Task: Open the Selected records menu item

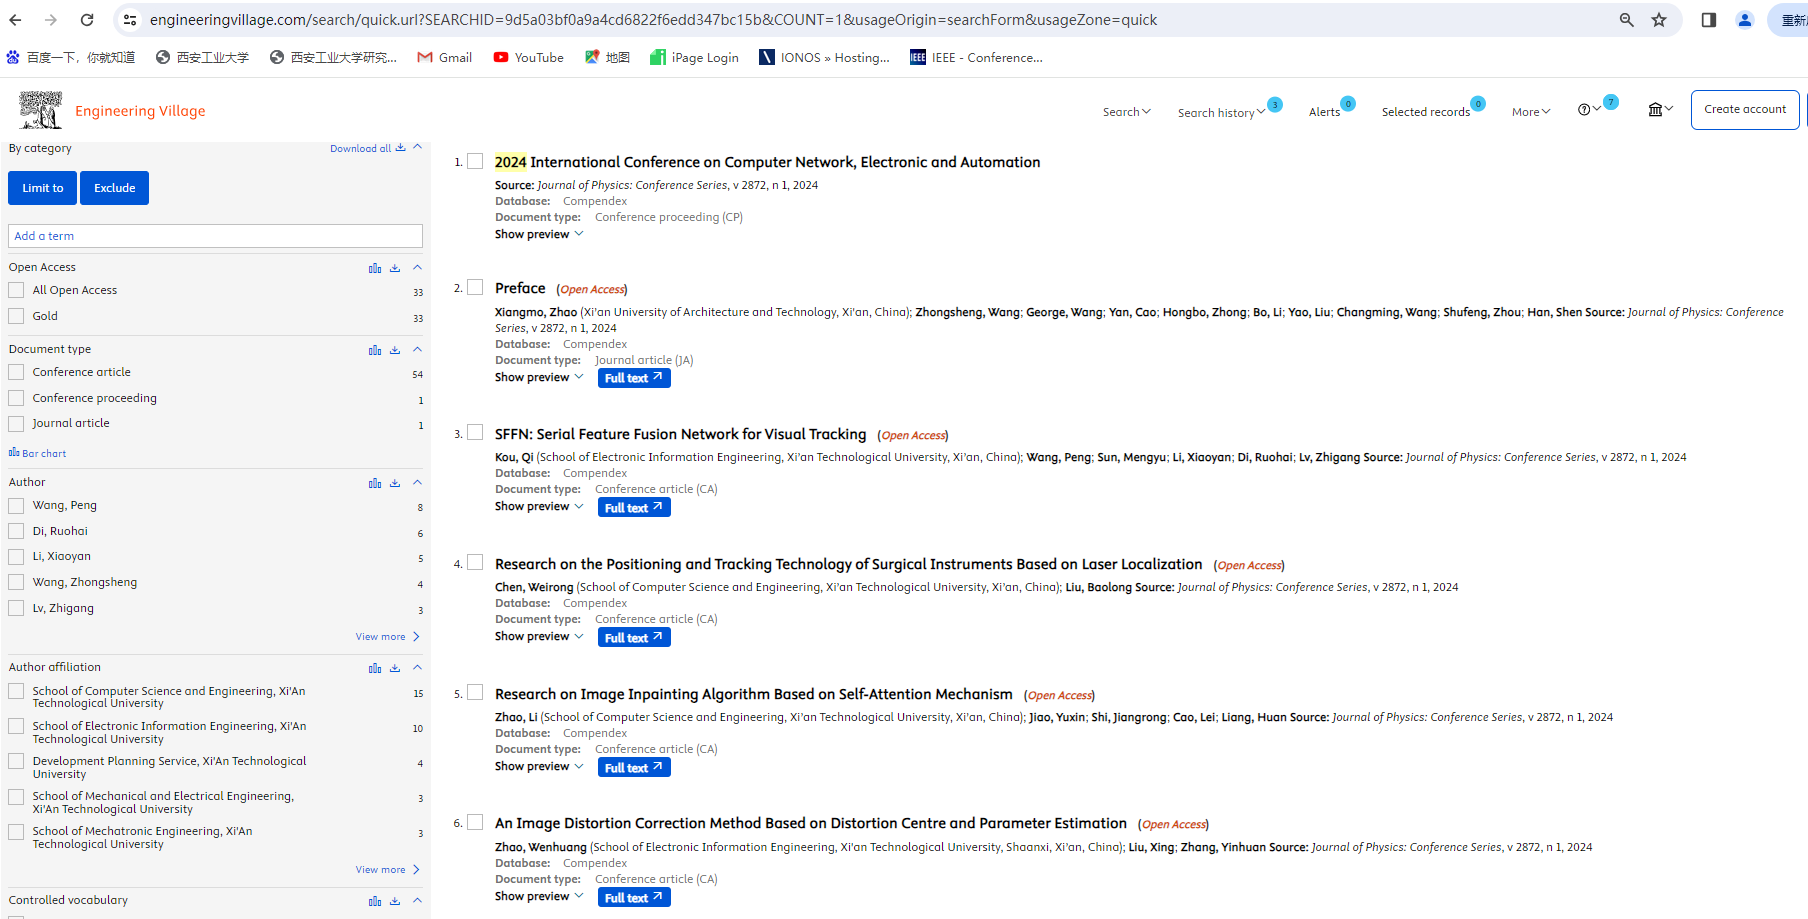Action: (1425, 112)
